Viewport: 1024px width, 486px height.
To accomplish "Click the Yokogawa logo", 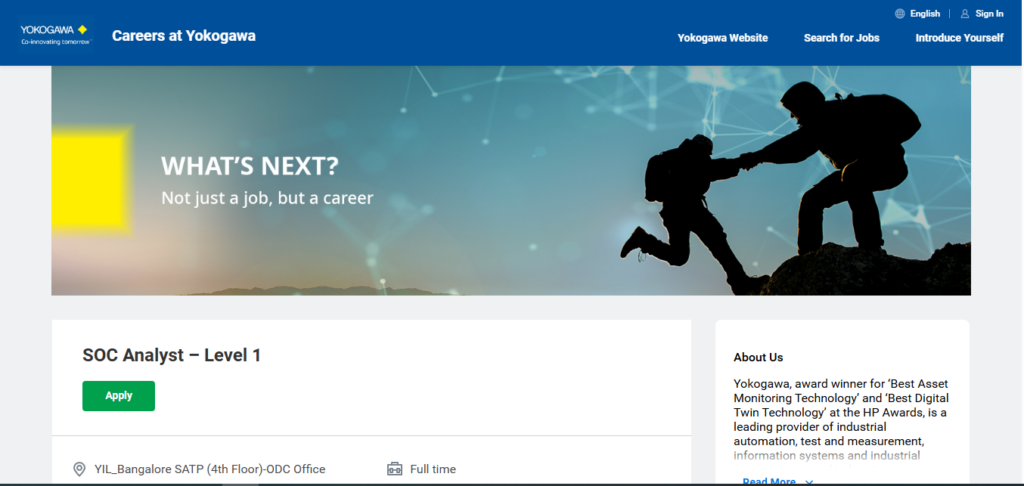I will [x=56, y=35].
